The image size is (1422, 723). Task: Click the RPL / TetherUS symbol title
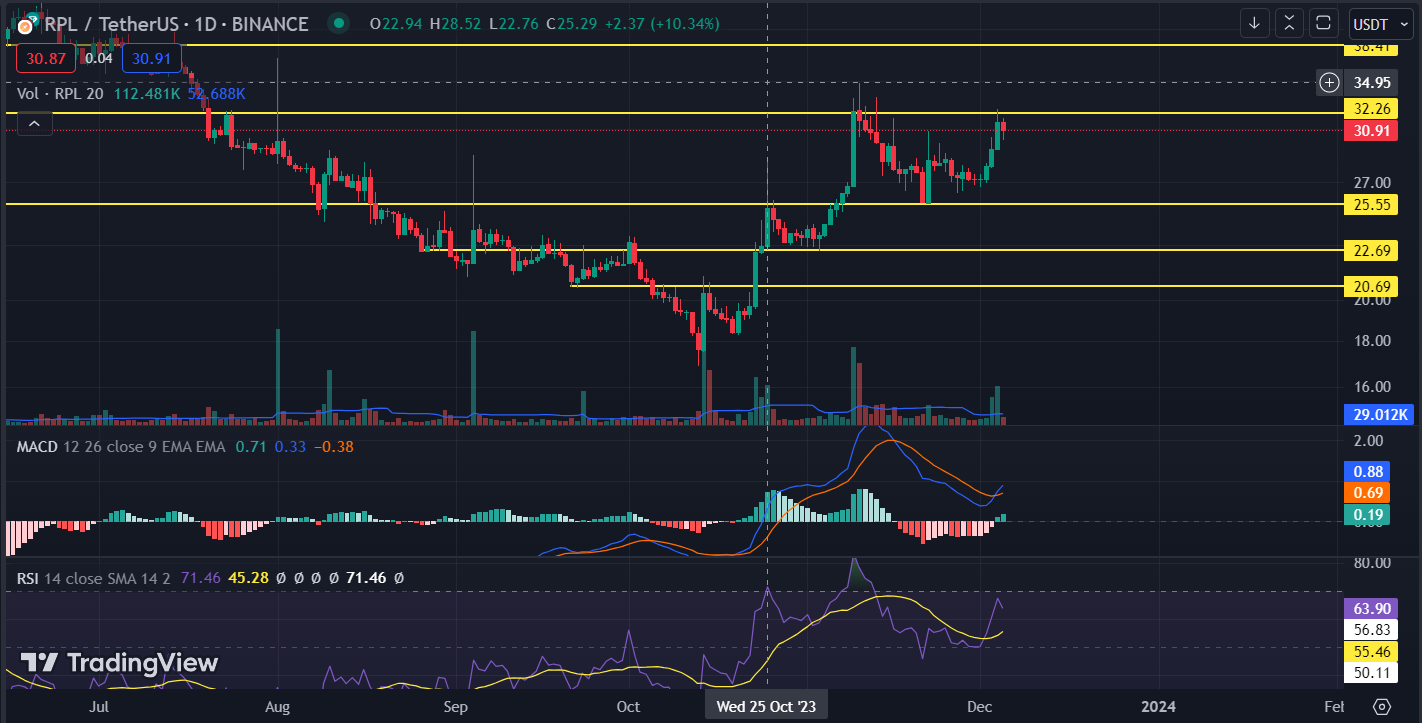point(177,24)
